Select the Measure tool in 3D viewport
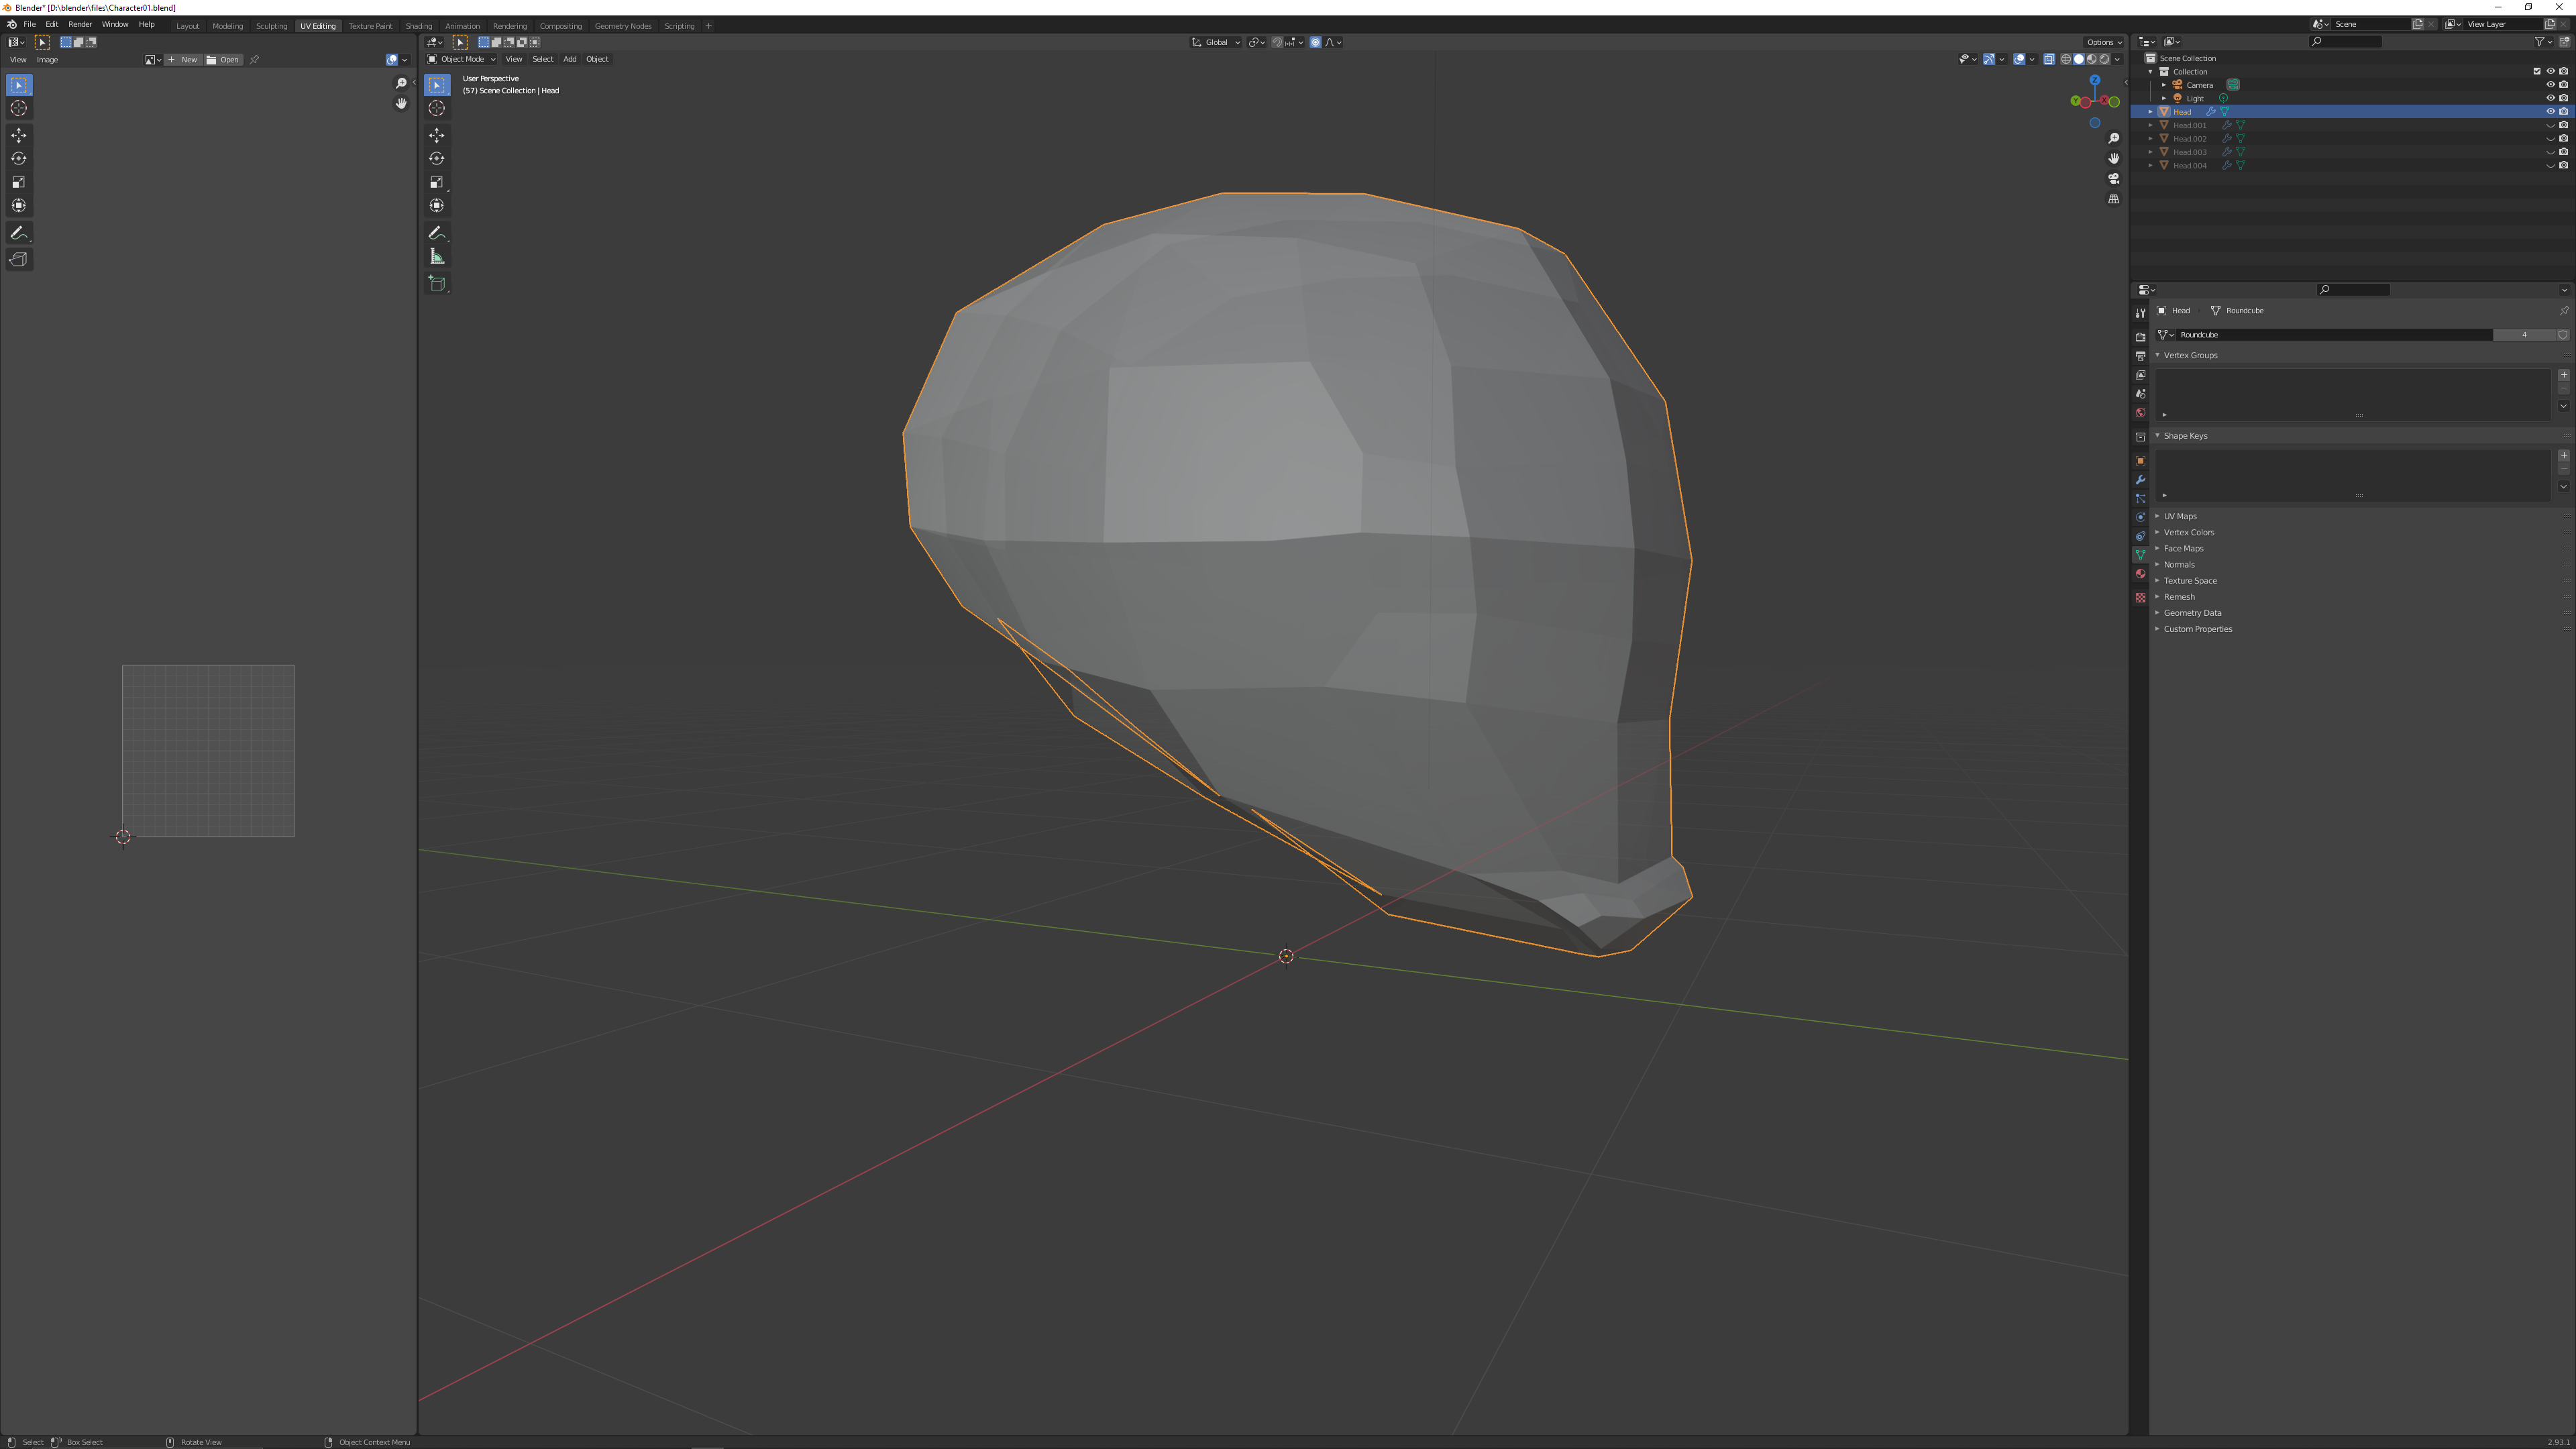 437,257
